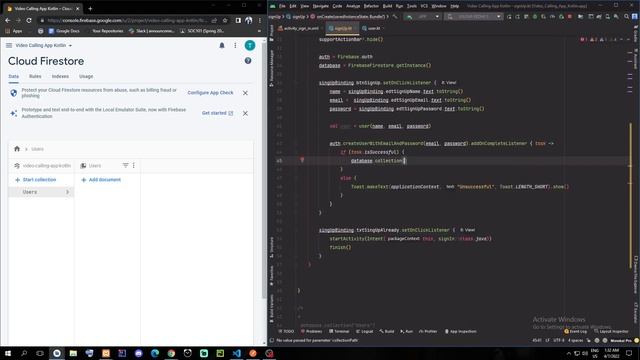This screenshot has height=360, width=640.
Task: Open filter icon in Users column
Action: click(x=125, y=165)
